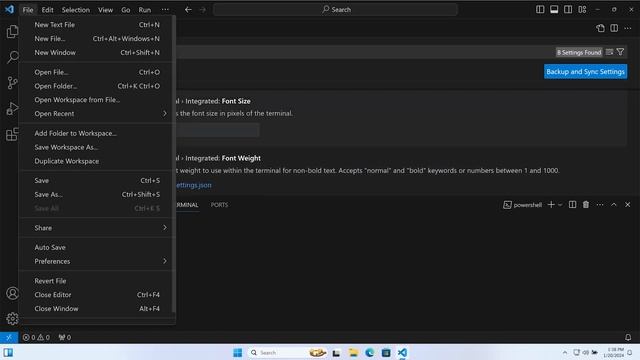Choose Save Workspace As...
Screen dimensions: 640x360
click(x=97, y=147)
